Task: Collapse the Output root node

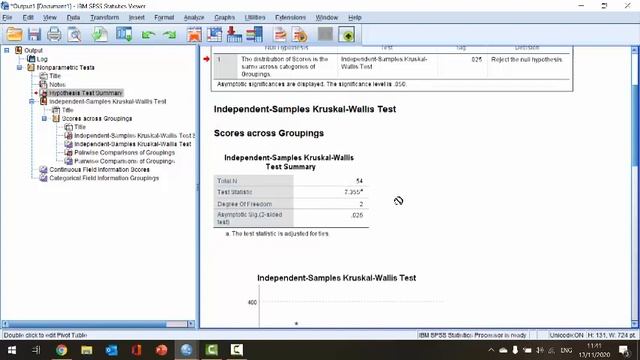Action: (x=7, y=50)
